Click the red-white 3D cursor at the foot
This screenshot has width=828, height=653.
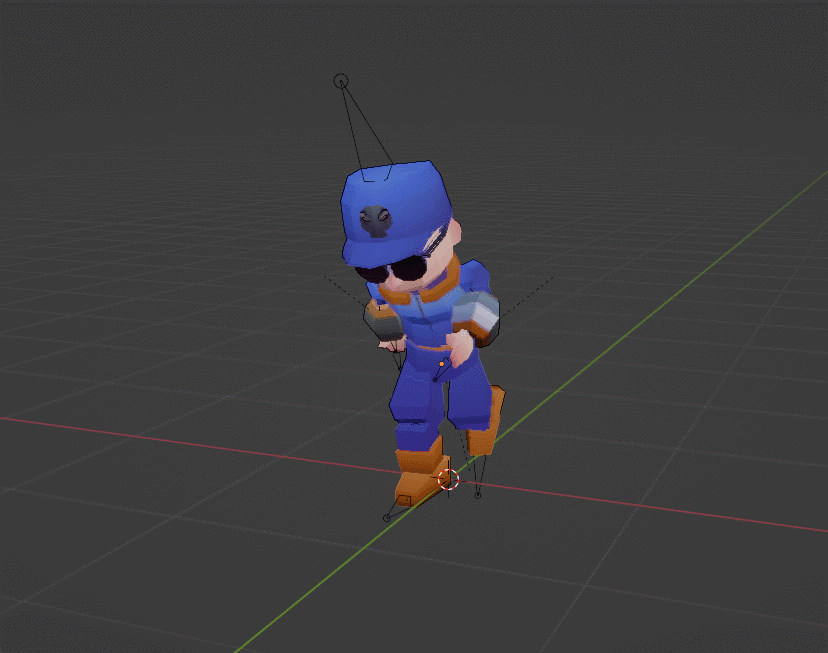coord(448,479)
